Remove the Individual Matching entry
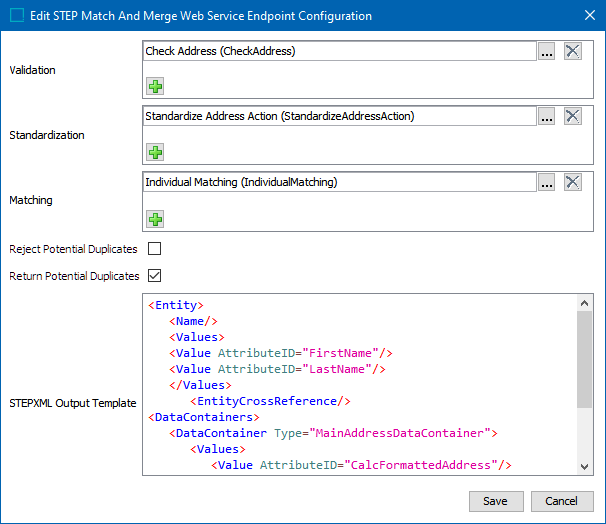This screenshot has height=524, width=606. coord(572,182)
